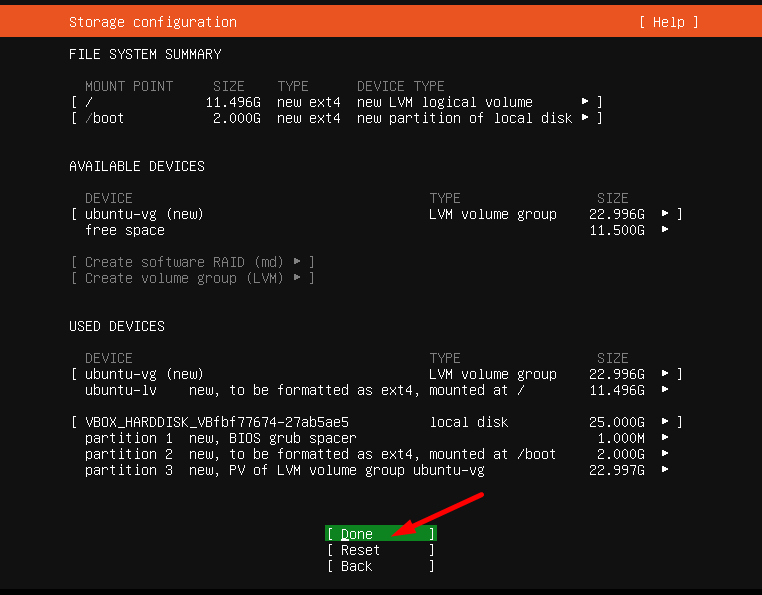Click the 2.000G size in file system summary

(x=237, y=118)
